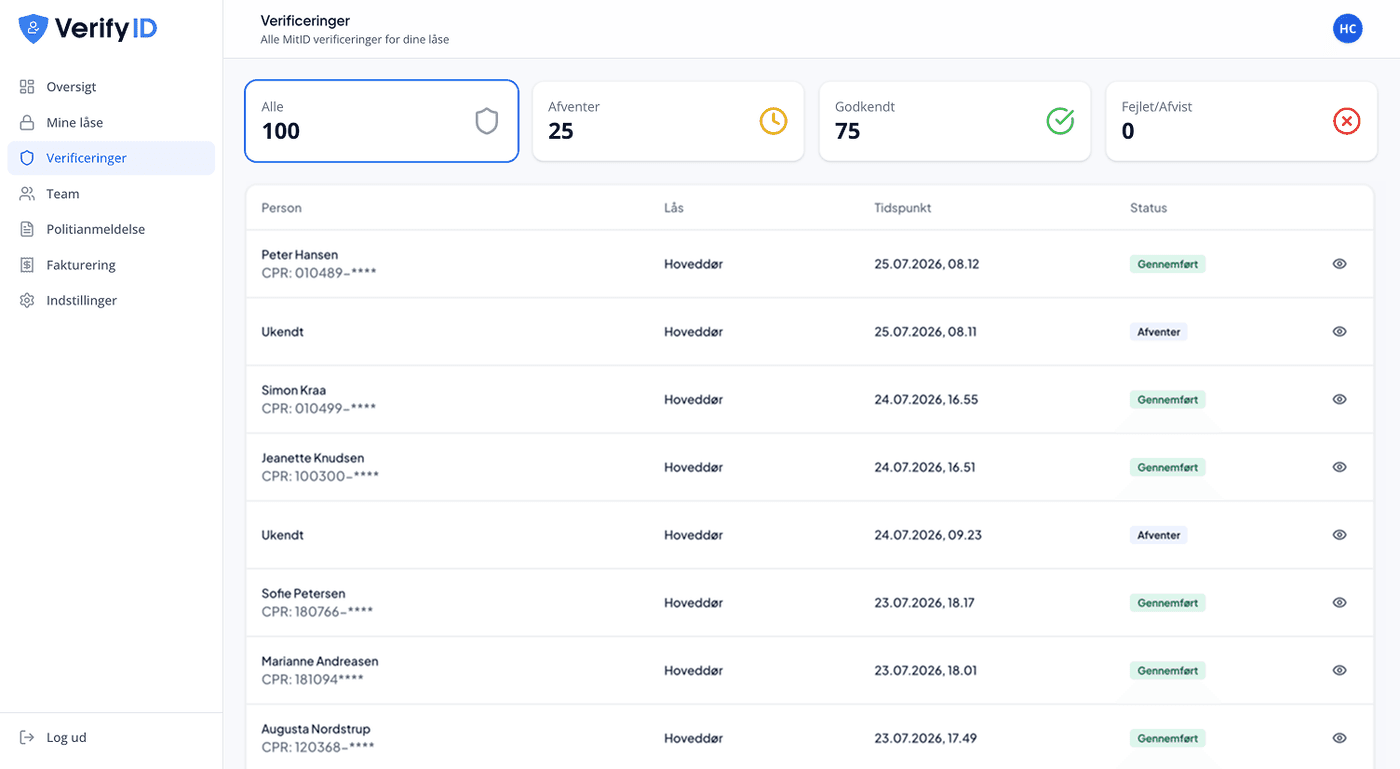
Task: Click the green checkmark icon in Godkendt card
Action: tap(1060, 121)
